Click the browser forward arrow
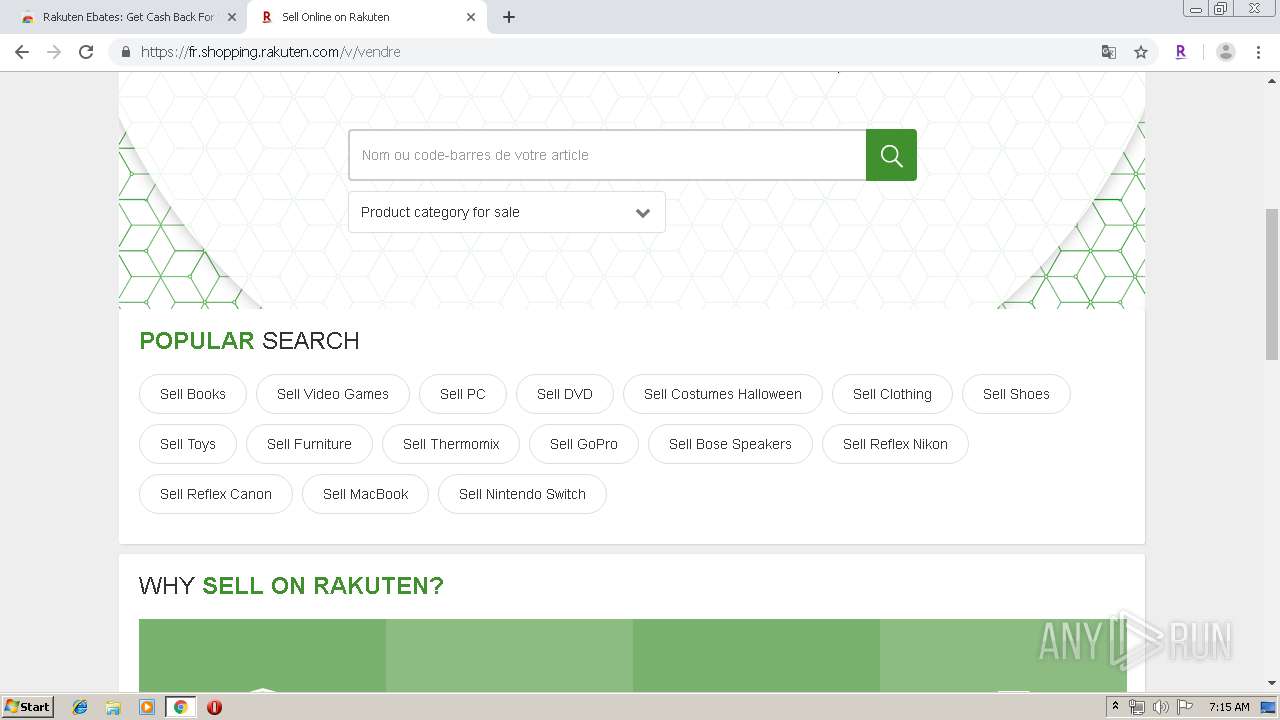This screenshot has height=720, width=1280. 54,52
